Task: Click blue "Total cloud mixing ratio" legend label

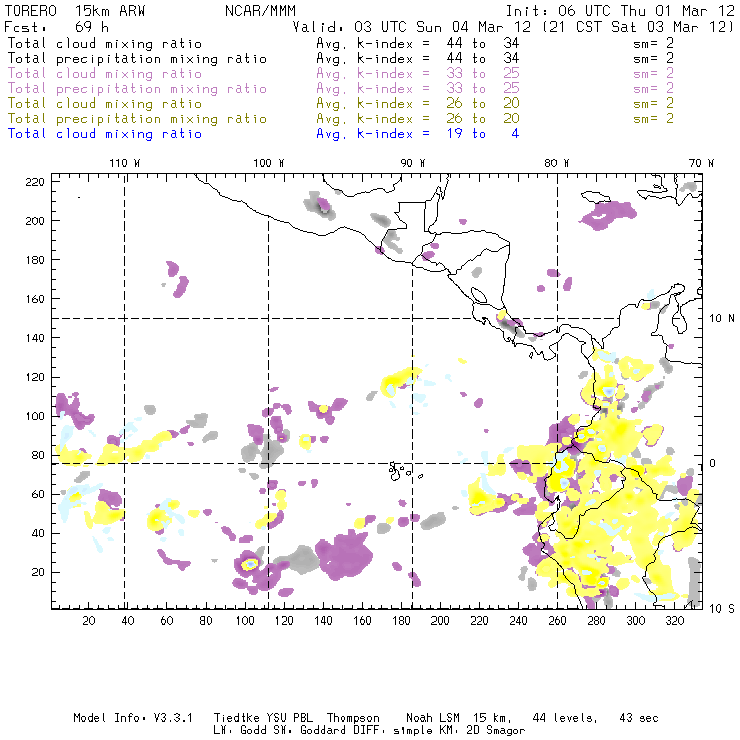Action: pyautogui.click(x=105, y=134)
